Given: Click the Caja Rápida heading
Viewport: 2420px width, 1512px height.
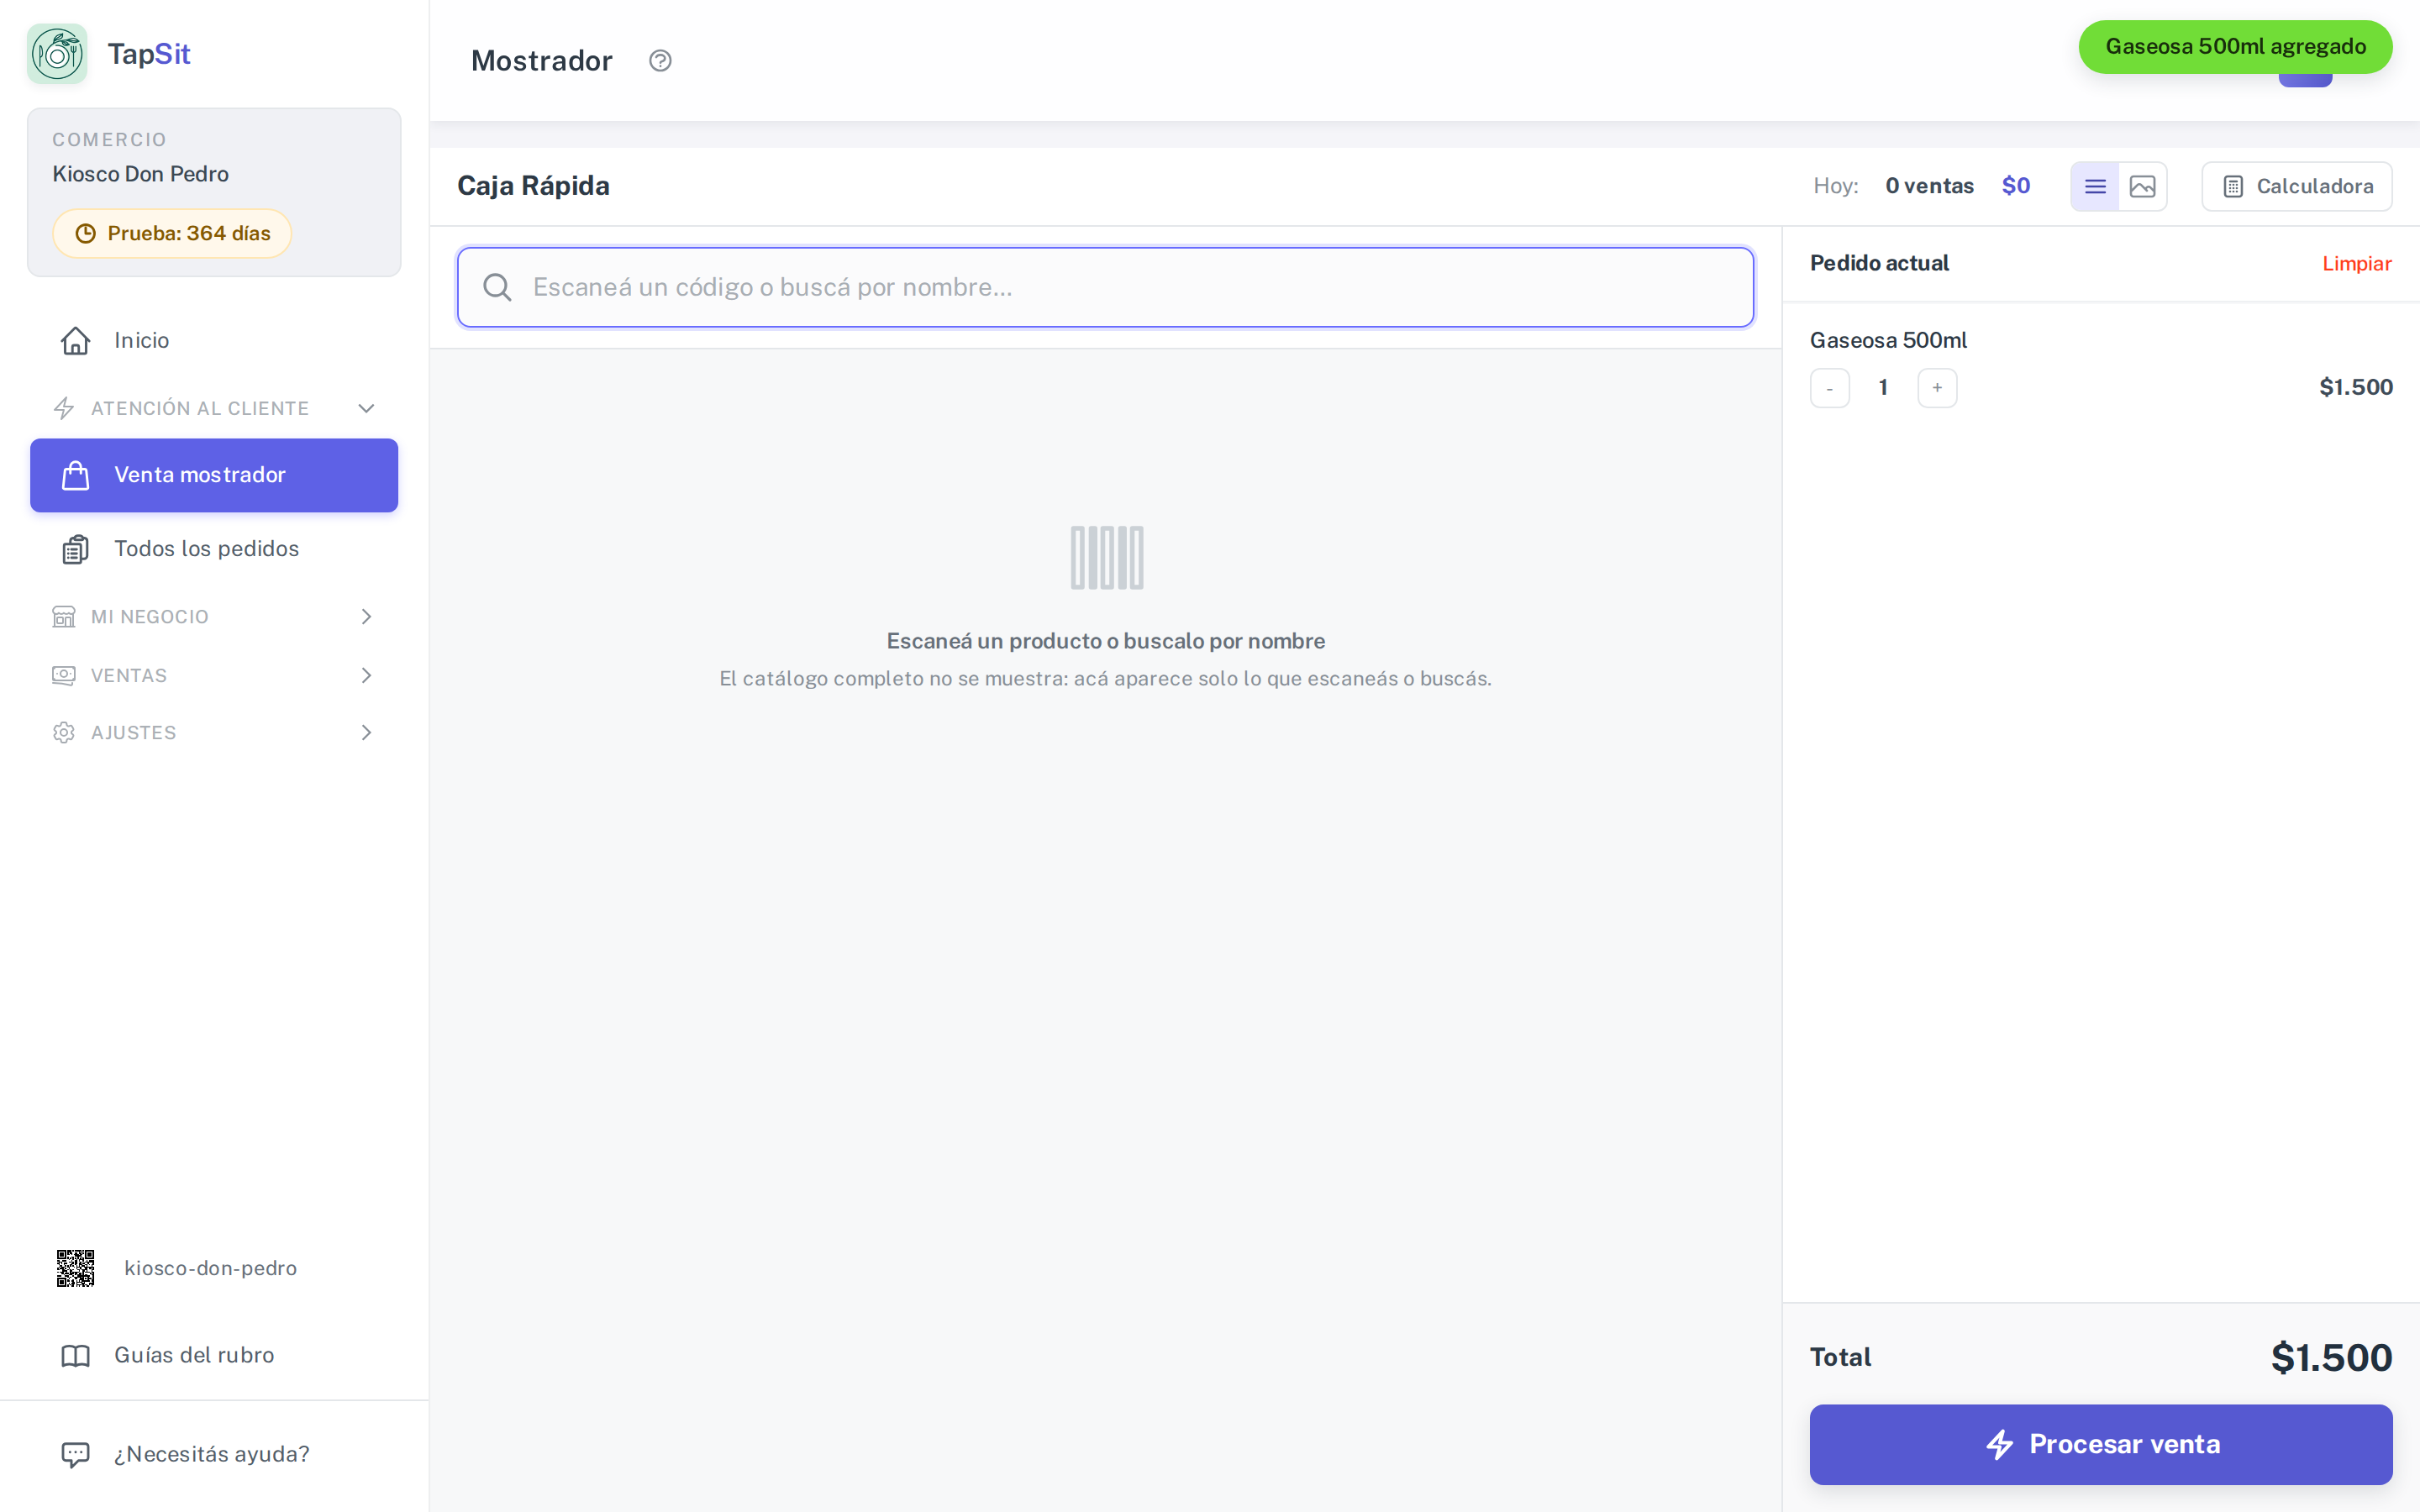Looking at the screenshot, I should pyautogui.click(x=533, y=186).
